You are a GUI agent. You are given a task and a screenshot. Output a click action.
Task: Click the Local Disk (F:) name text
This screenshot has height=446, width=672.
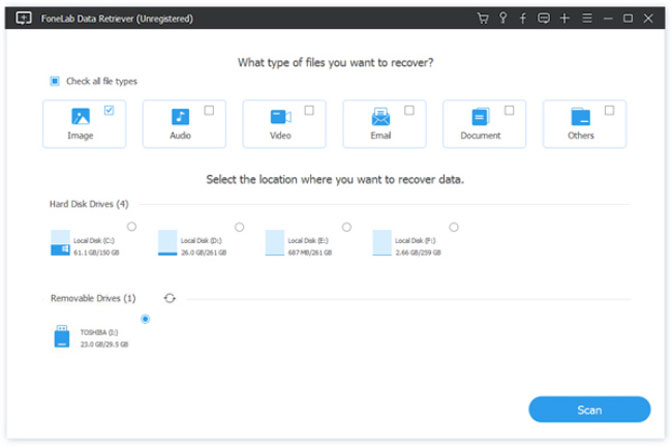415,241
